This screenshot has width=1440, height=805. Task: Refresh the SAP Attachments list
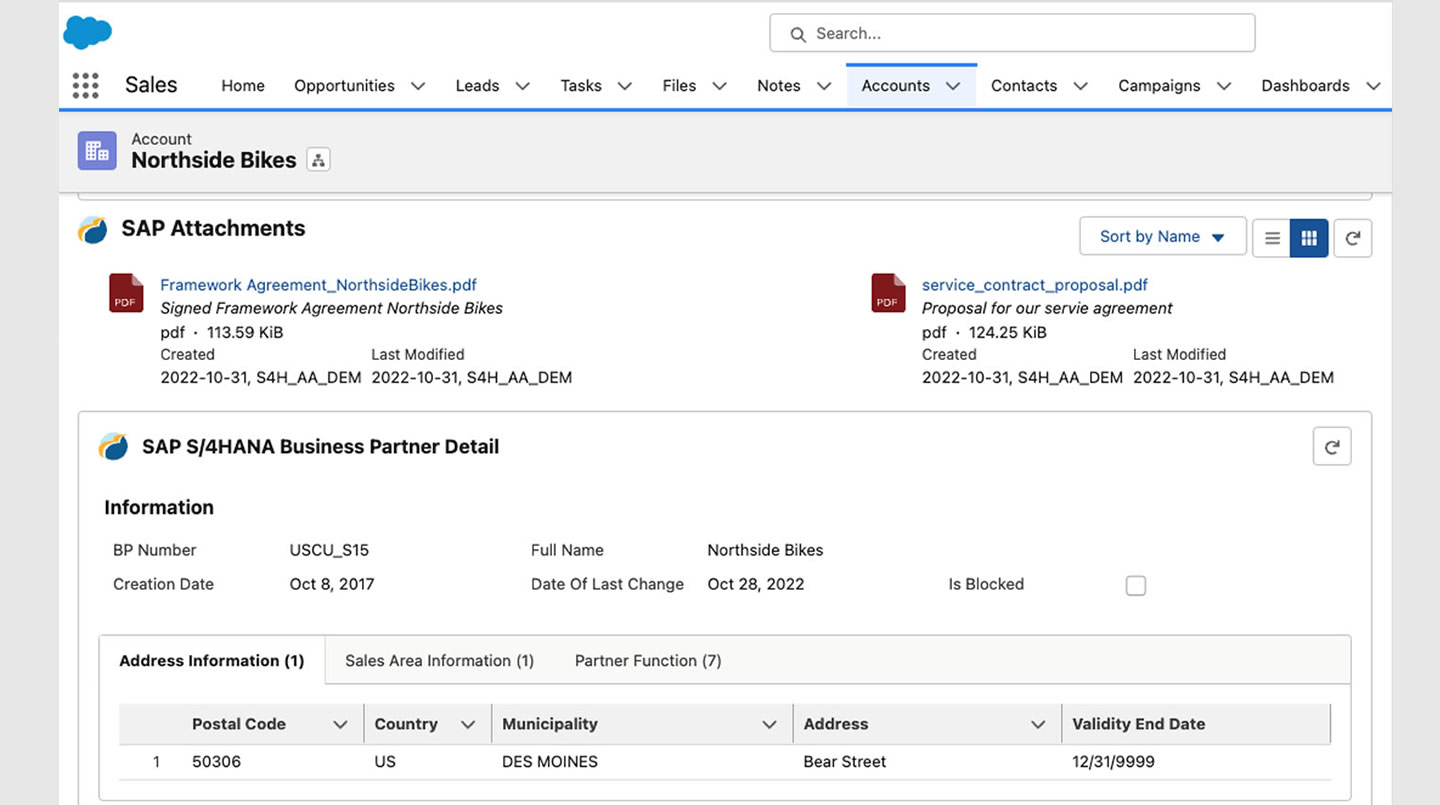pyautogui.click(x=1353, y=238)
